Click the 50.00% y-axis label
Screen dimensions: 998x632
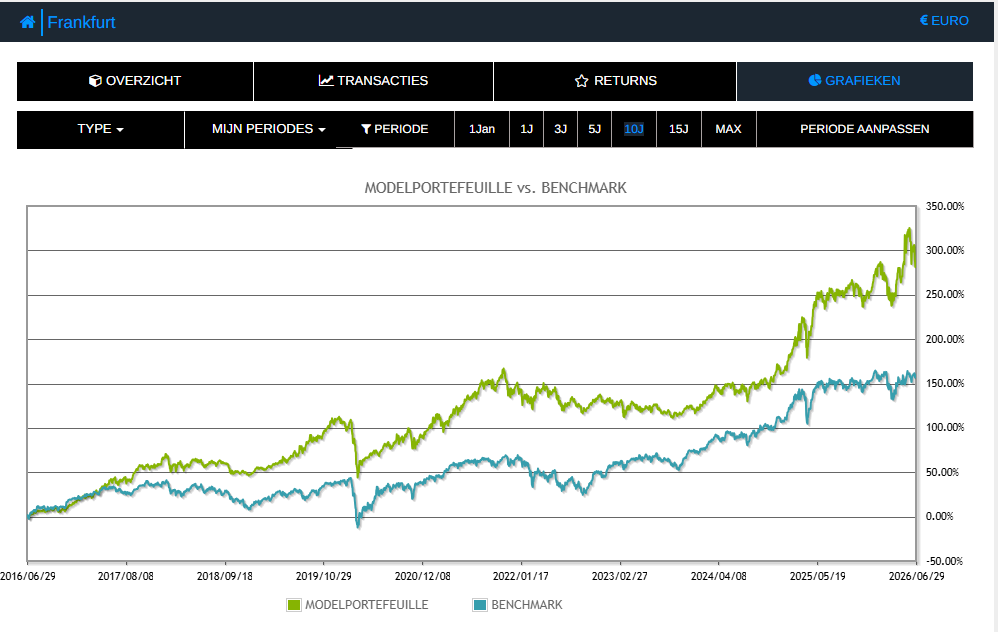click(942, 472)
